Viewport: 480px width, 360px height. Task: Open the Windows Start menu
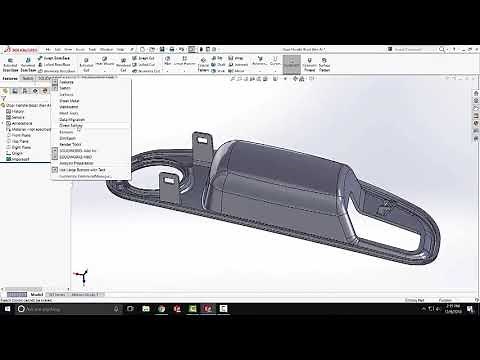click(x=7, y=309)
